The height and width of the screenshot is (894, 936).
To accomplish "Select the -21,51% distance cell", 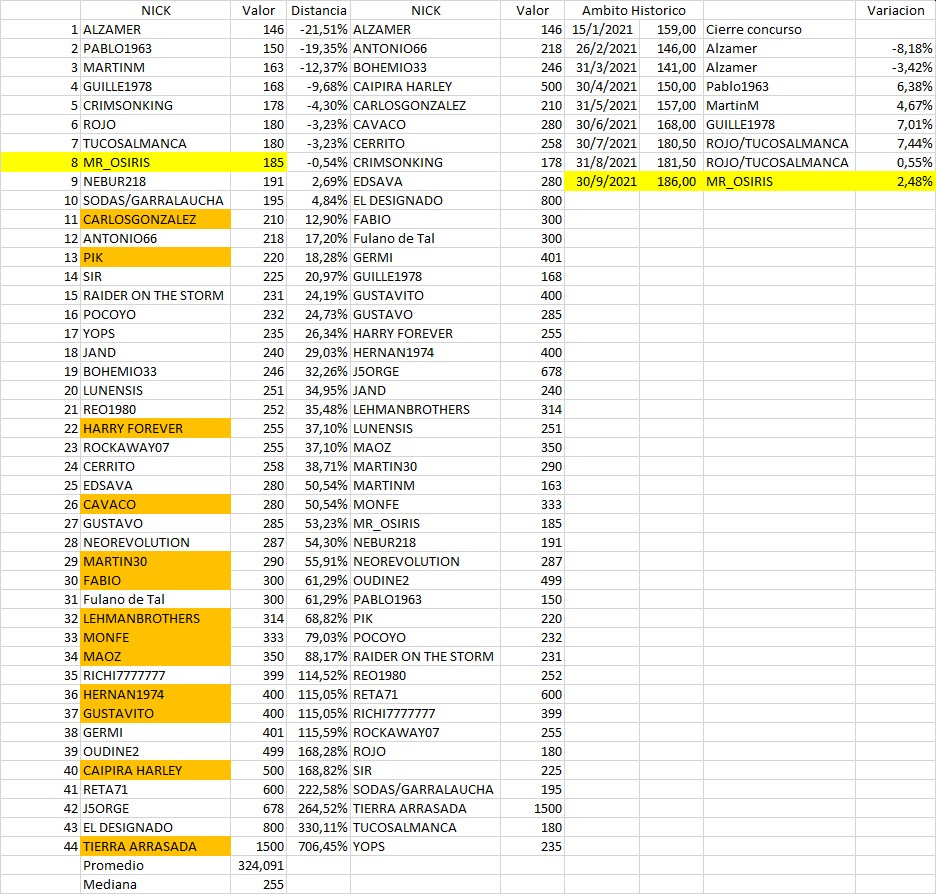I will click(319, 29).
